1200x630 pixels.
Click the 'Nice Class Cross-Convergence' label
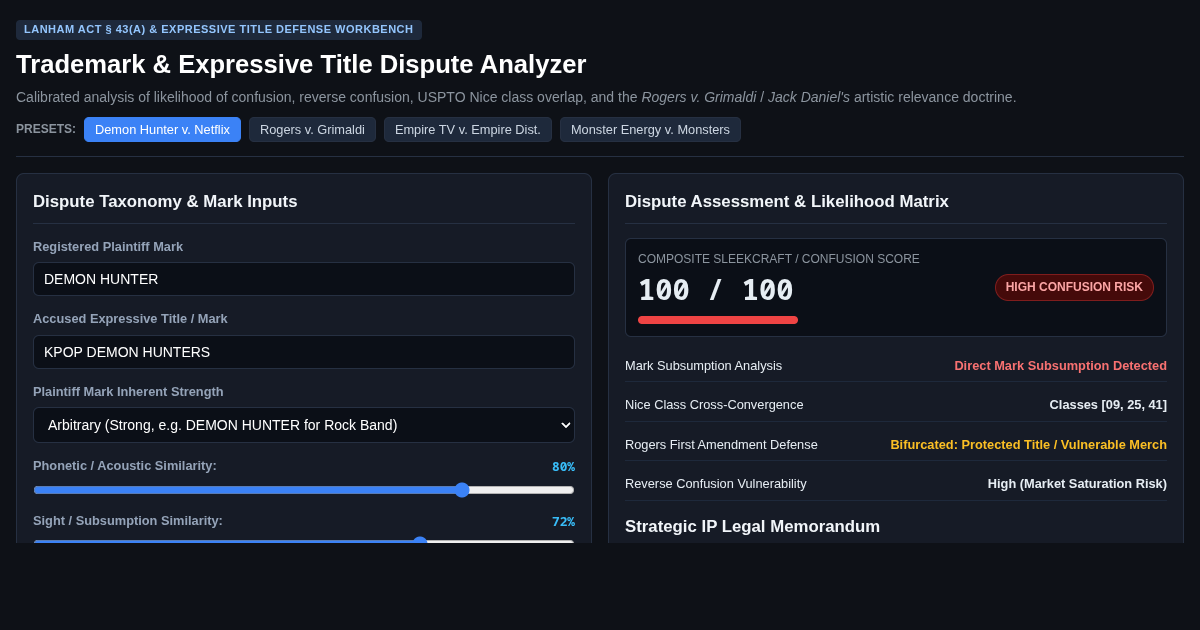[714, 405]
